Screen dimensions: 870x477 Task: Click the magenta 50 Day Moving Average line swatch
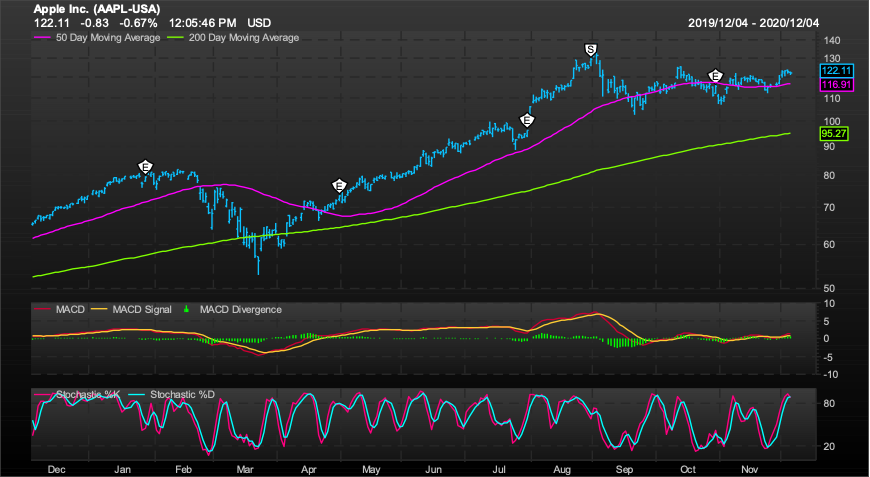coord(43,38)
